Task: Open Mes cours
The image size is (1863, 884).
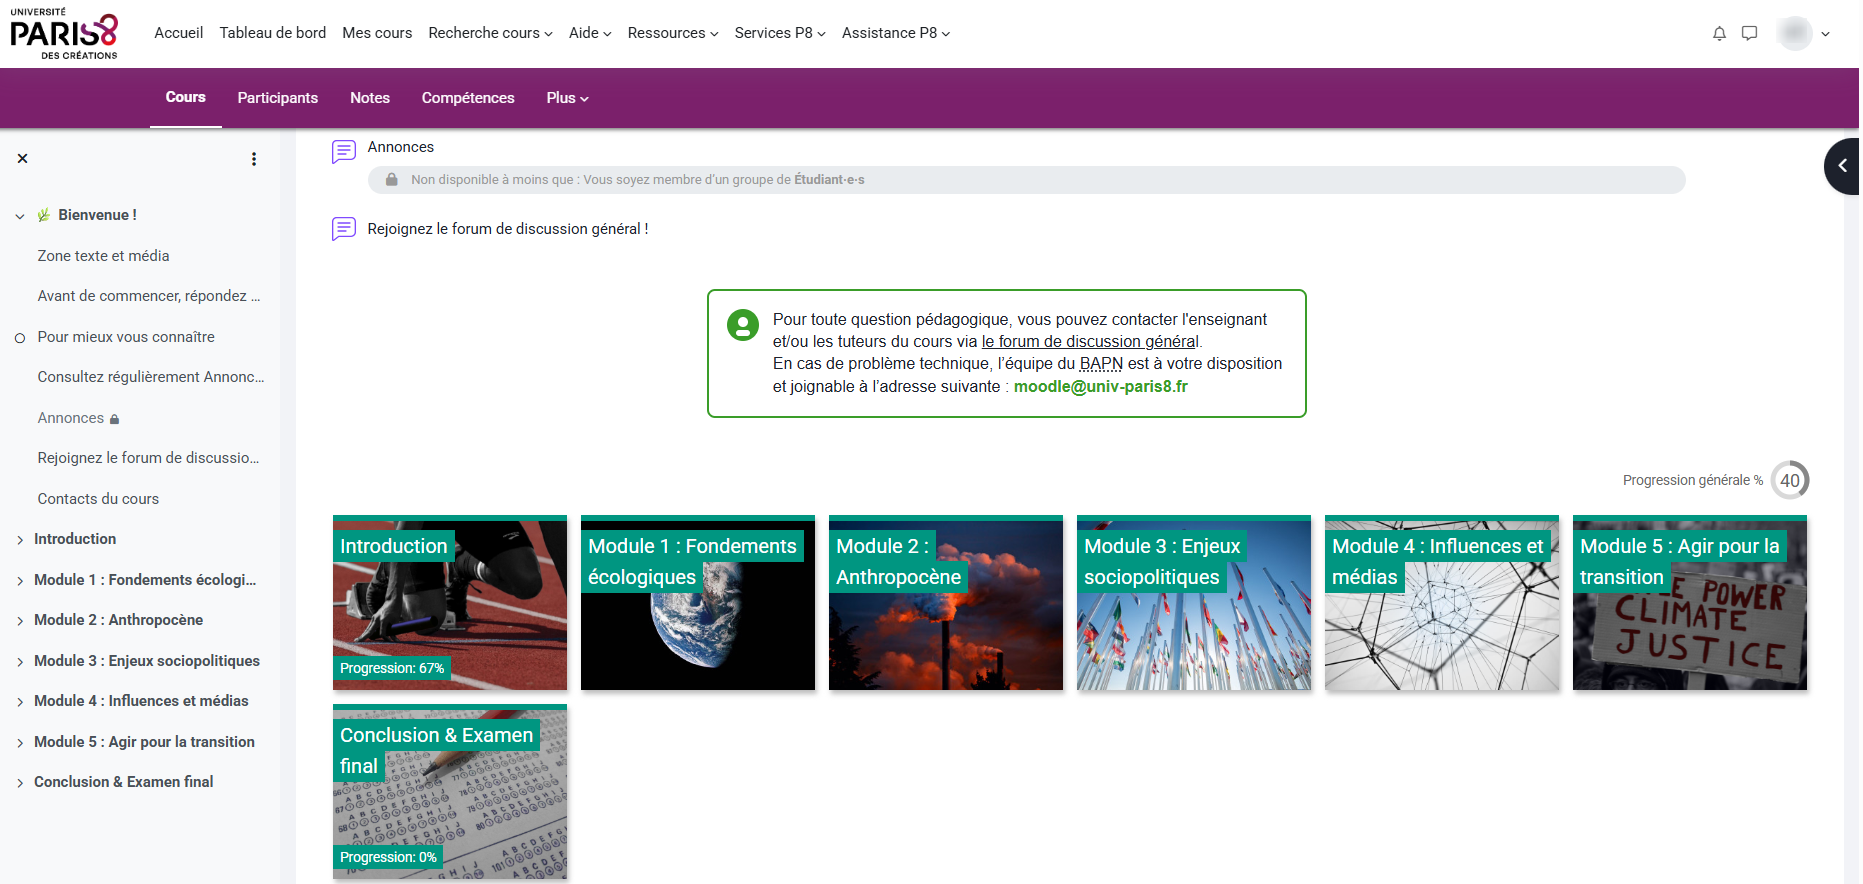Action: pos(377,33)
